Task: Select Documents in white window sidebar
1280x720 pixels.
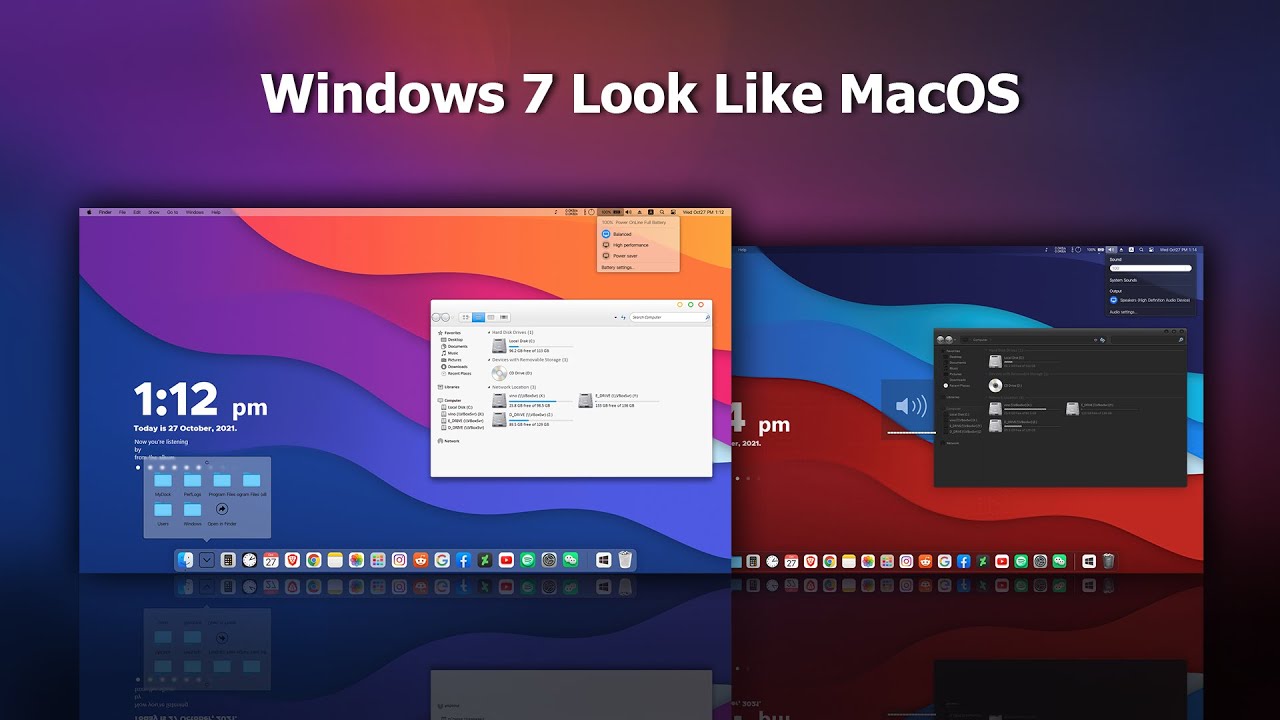Action: (x=454, y=346)
